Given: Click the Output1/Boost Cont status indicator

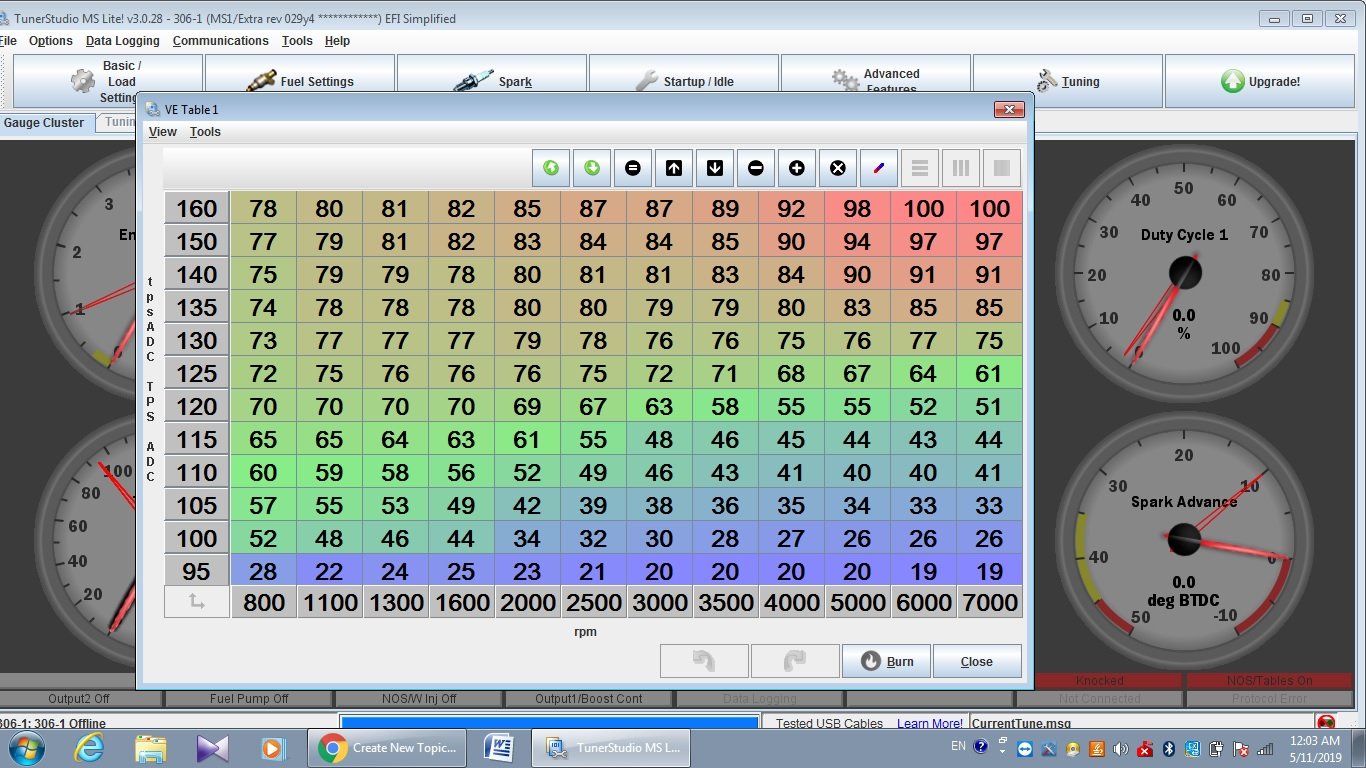Looking at the screenshot, I should pyautogui.click(x=589, y=699).
